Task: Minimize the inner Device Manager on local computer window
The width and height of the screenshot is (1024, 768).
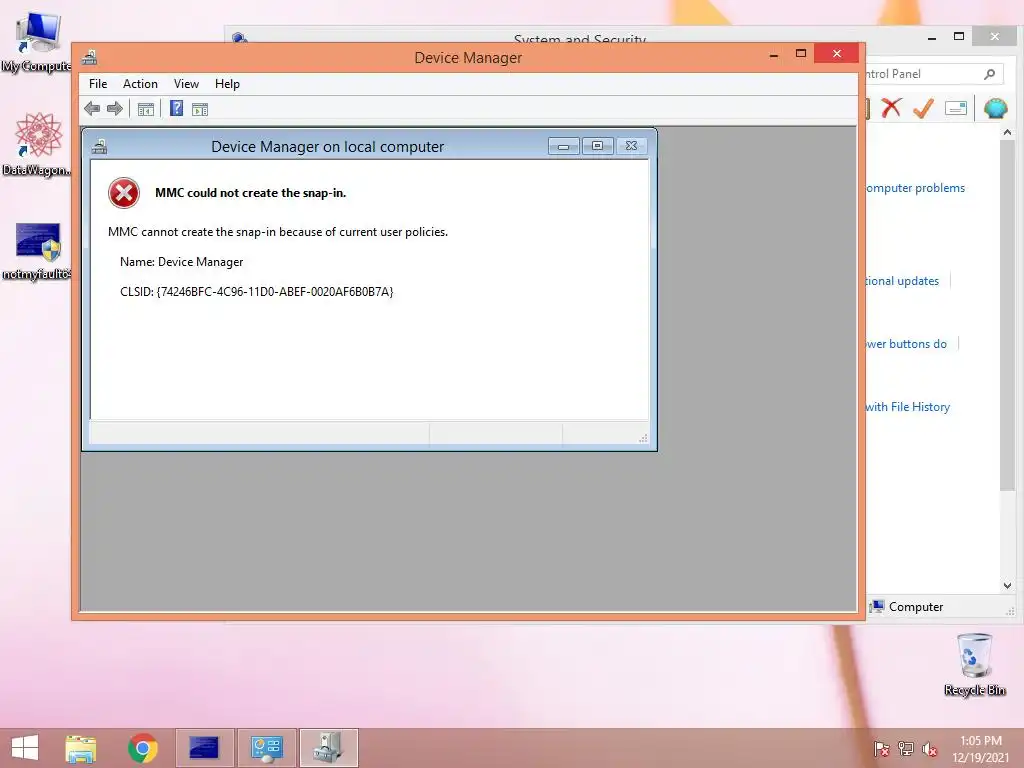Action: coord(564,146)
